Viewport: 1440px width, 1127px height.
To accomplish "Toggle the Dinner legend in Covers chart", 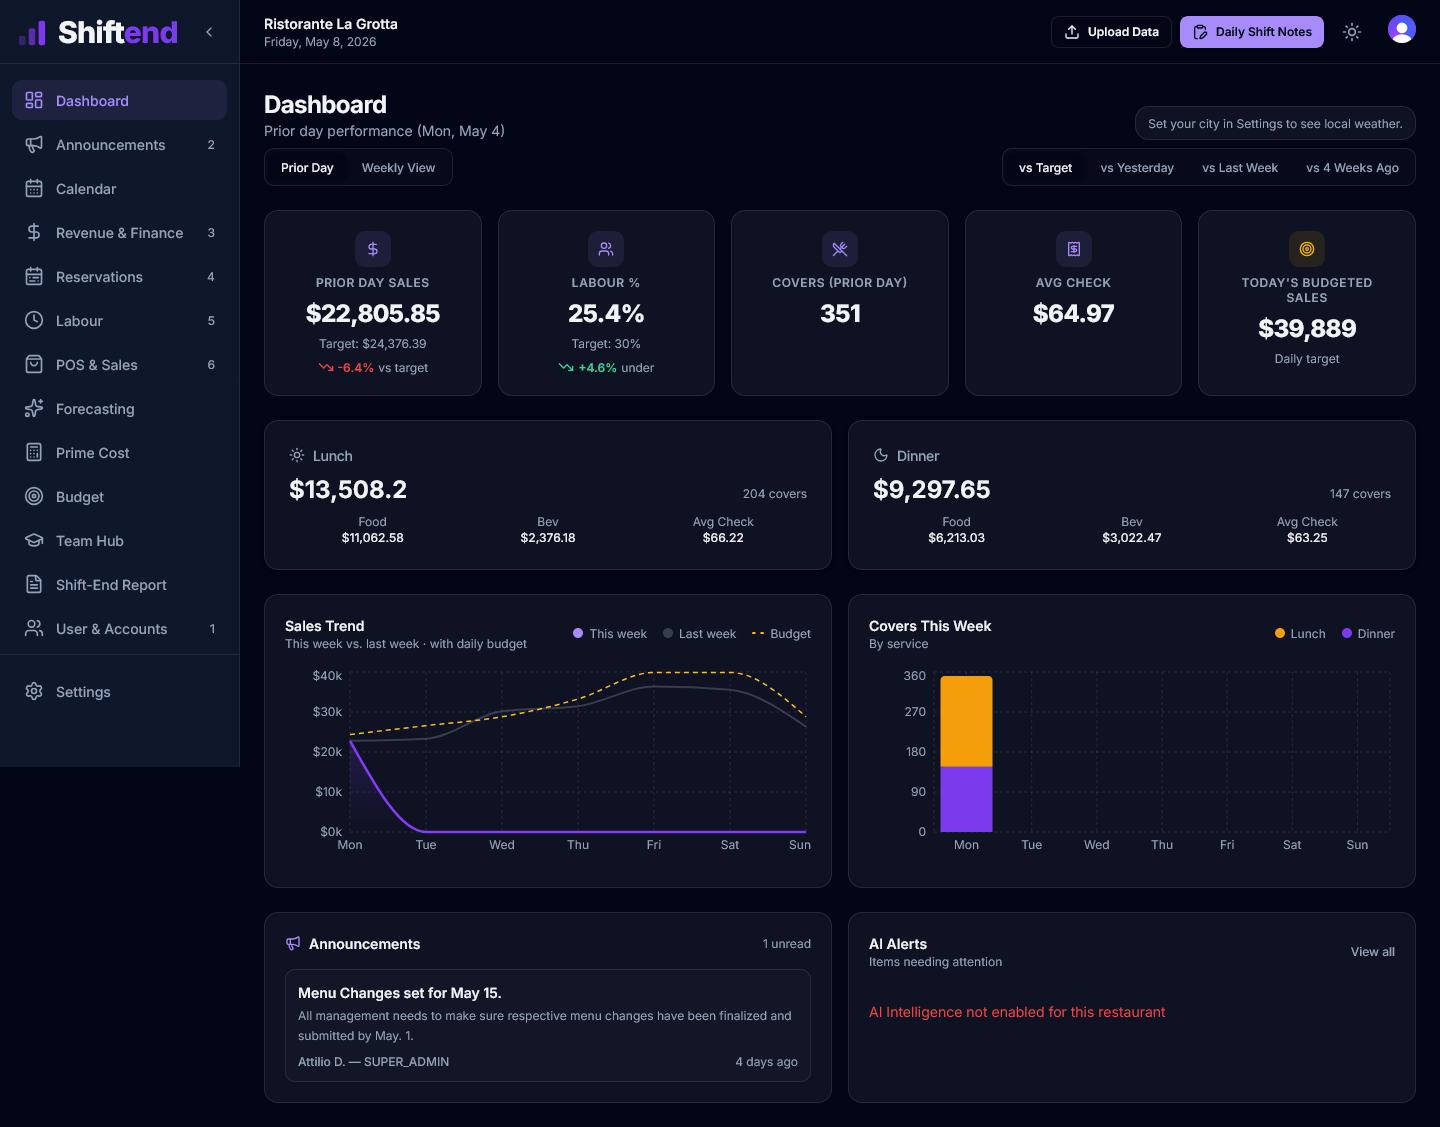I will 1368,634.
